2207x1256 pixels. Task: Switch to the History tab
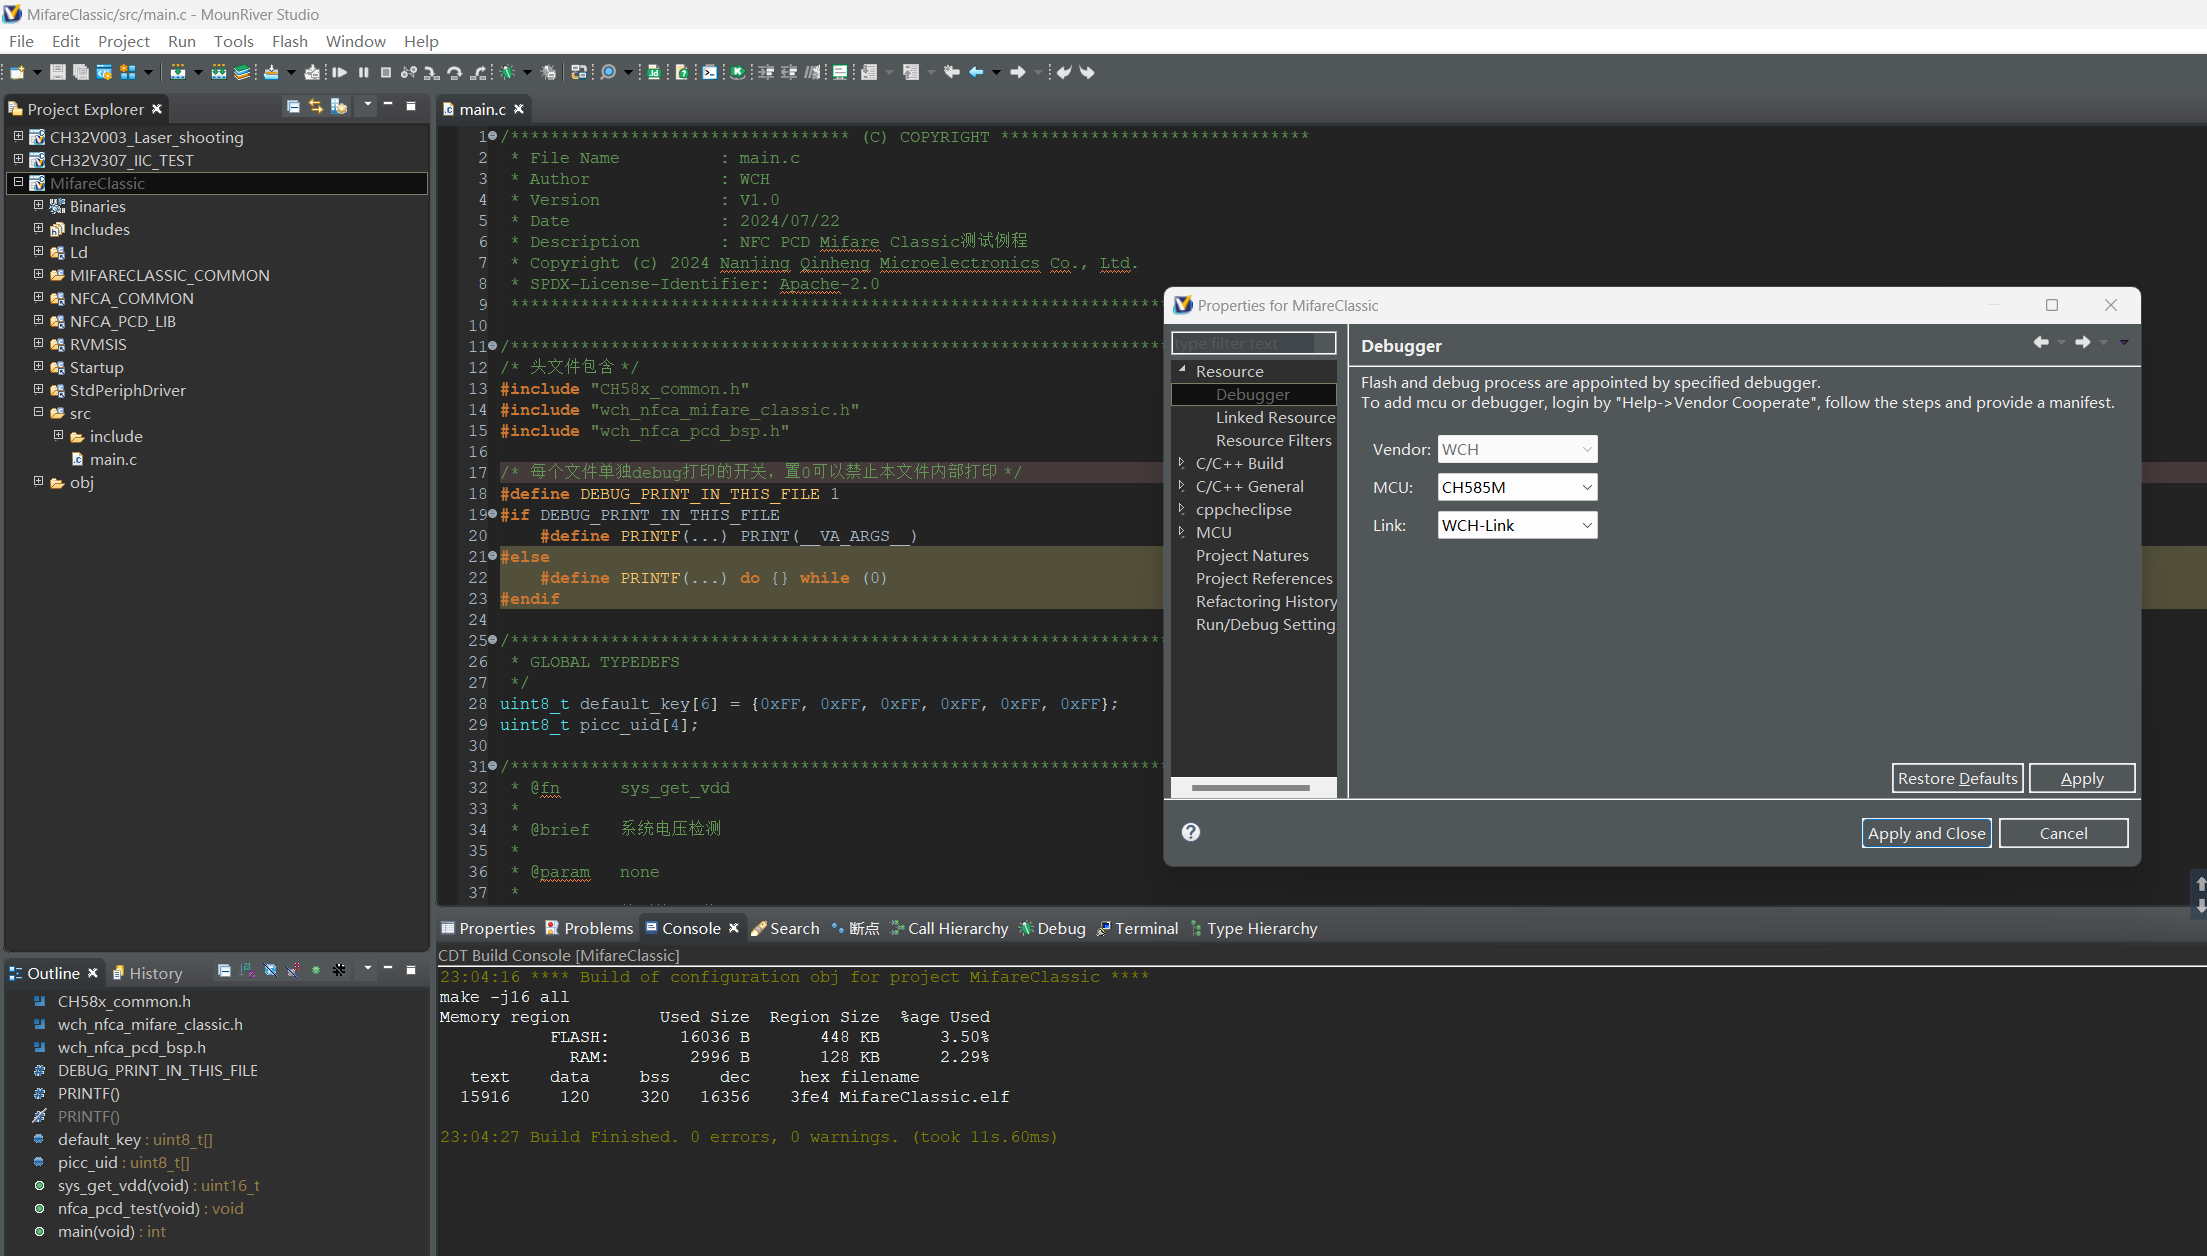pos(147,973)
